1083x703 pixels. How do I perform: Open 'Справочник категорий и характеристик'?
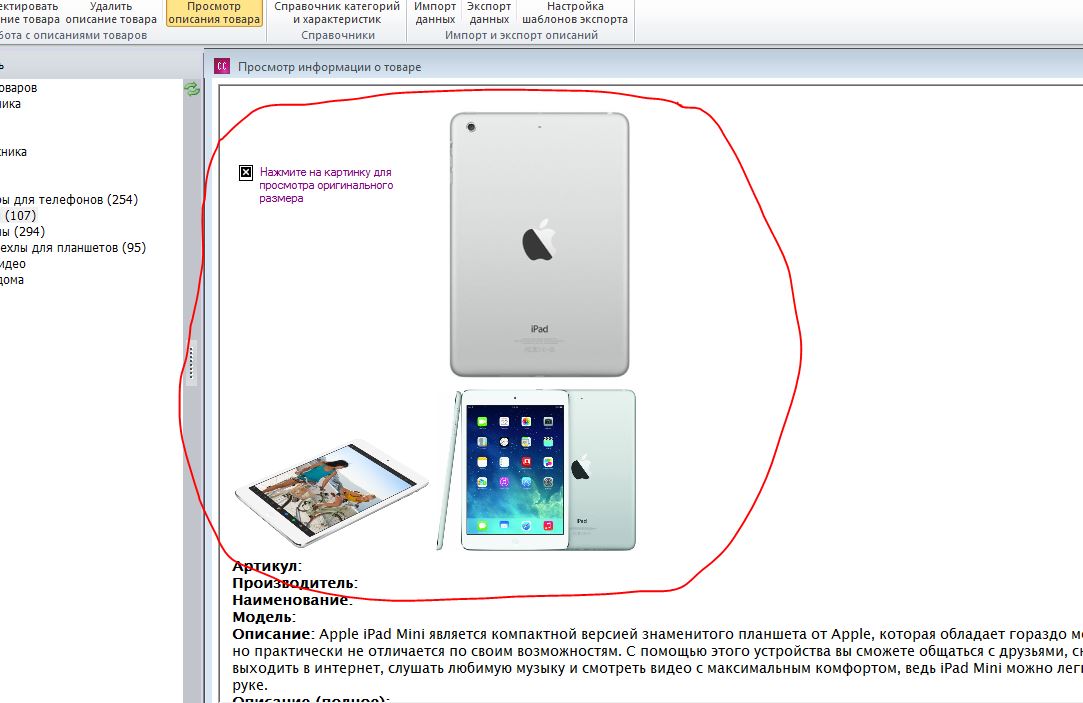pos(337,13)
